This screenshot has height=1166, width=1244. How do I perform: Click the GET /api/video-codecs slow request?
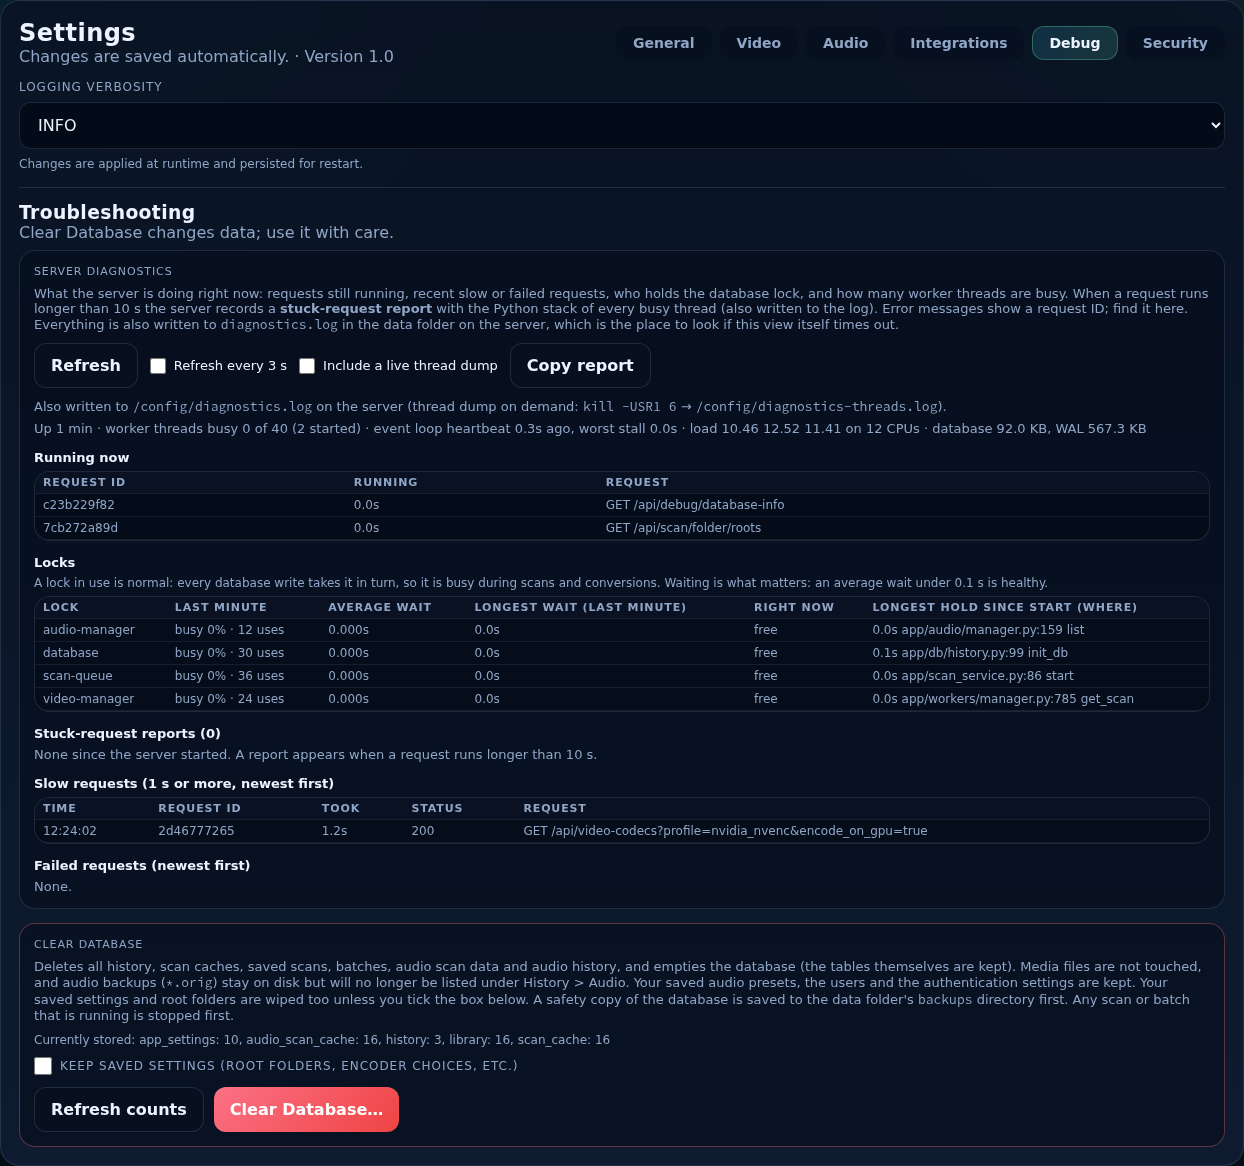pos(725,831)
